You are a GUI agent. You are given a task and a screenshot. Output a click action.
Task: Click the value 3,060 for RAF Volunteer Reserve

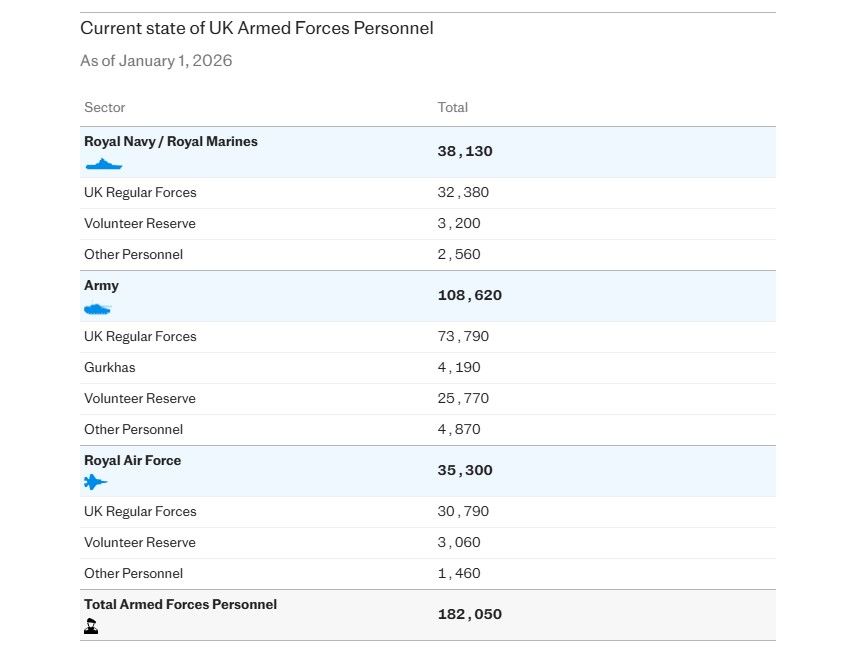click(459, 542)
